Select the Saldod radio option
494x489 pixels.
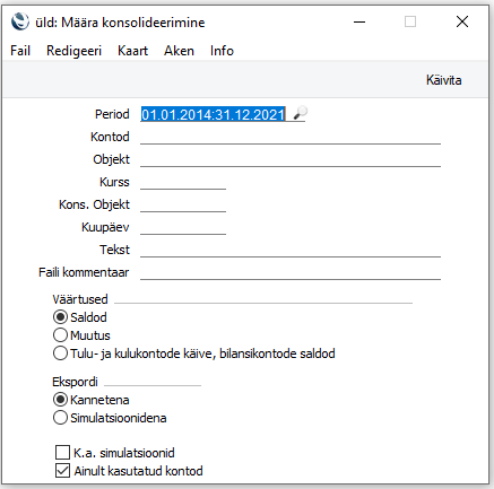coord(60,317)
